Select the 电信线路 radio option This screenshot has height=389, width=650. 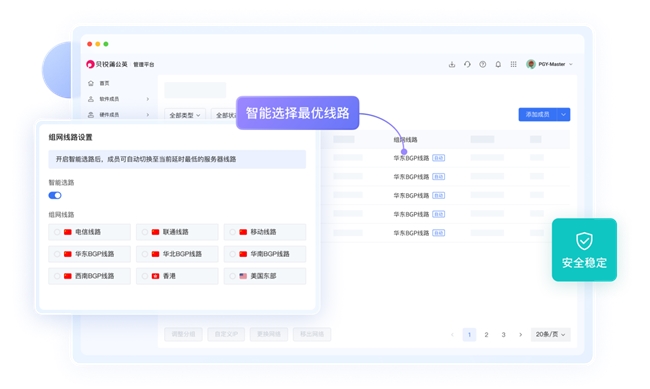57,232
